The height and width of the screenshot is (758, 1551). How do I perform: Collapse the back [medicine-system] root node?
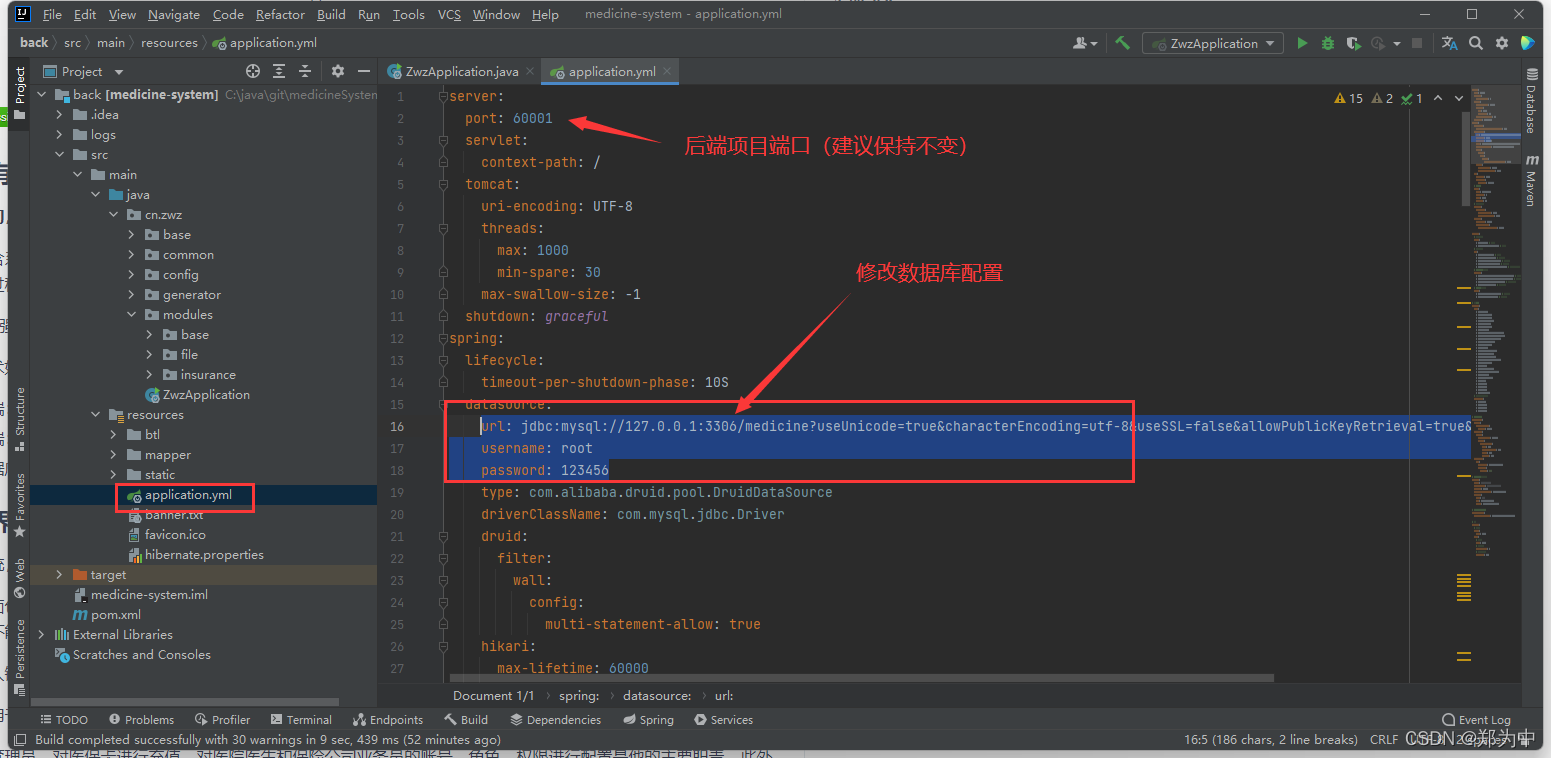click(x=42, y=94)
